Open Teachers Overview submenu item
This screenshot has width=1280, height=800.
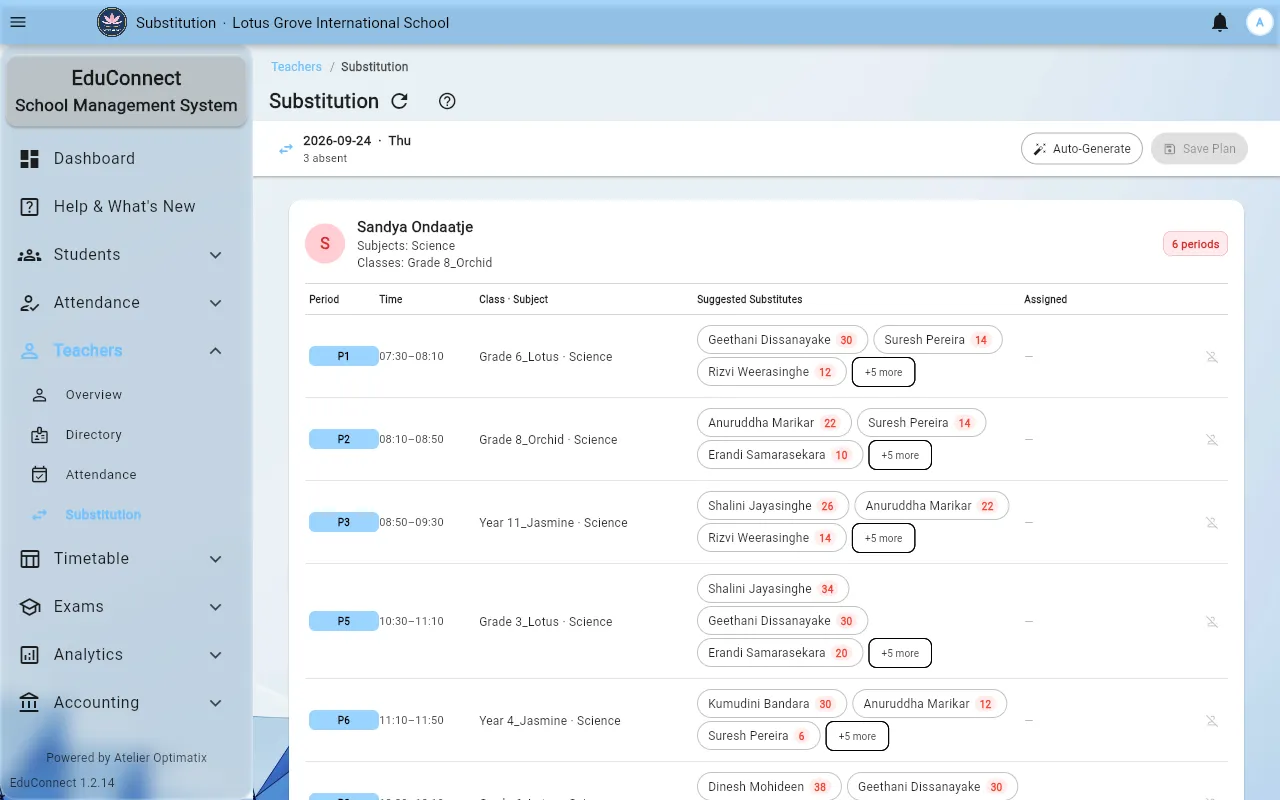(126, 394)
